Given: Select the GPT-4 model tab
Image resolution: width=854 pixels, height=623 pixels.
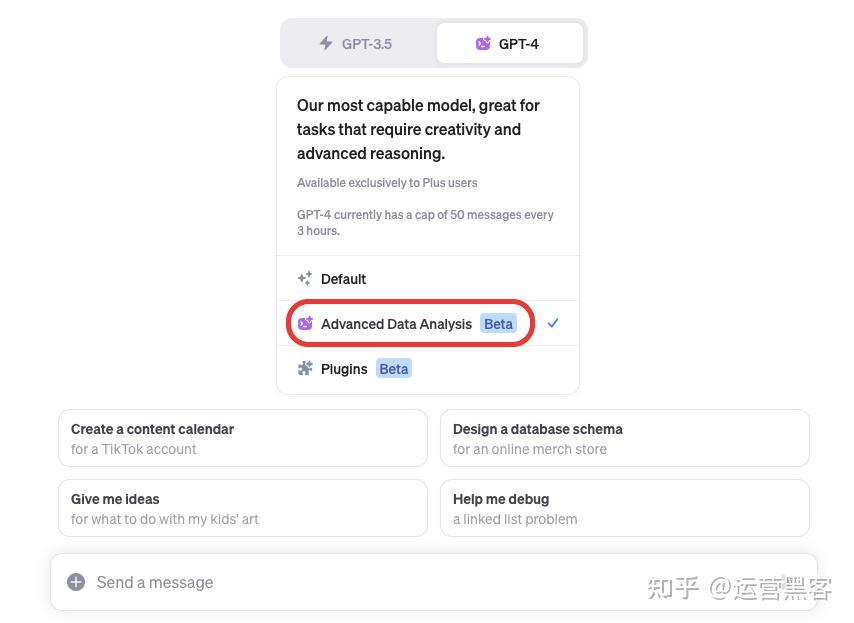Looking at the screenshot, I should [510, 43].
